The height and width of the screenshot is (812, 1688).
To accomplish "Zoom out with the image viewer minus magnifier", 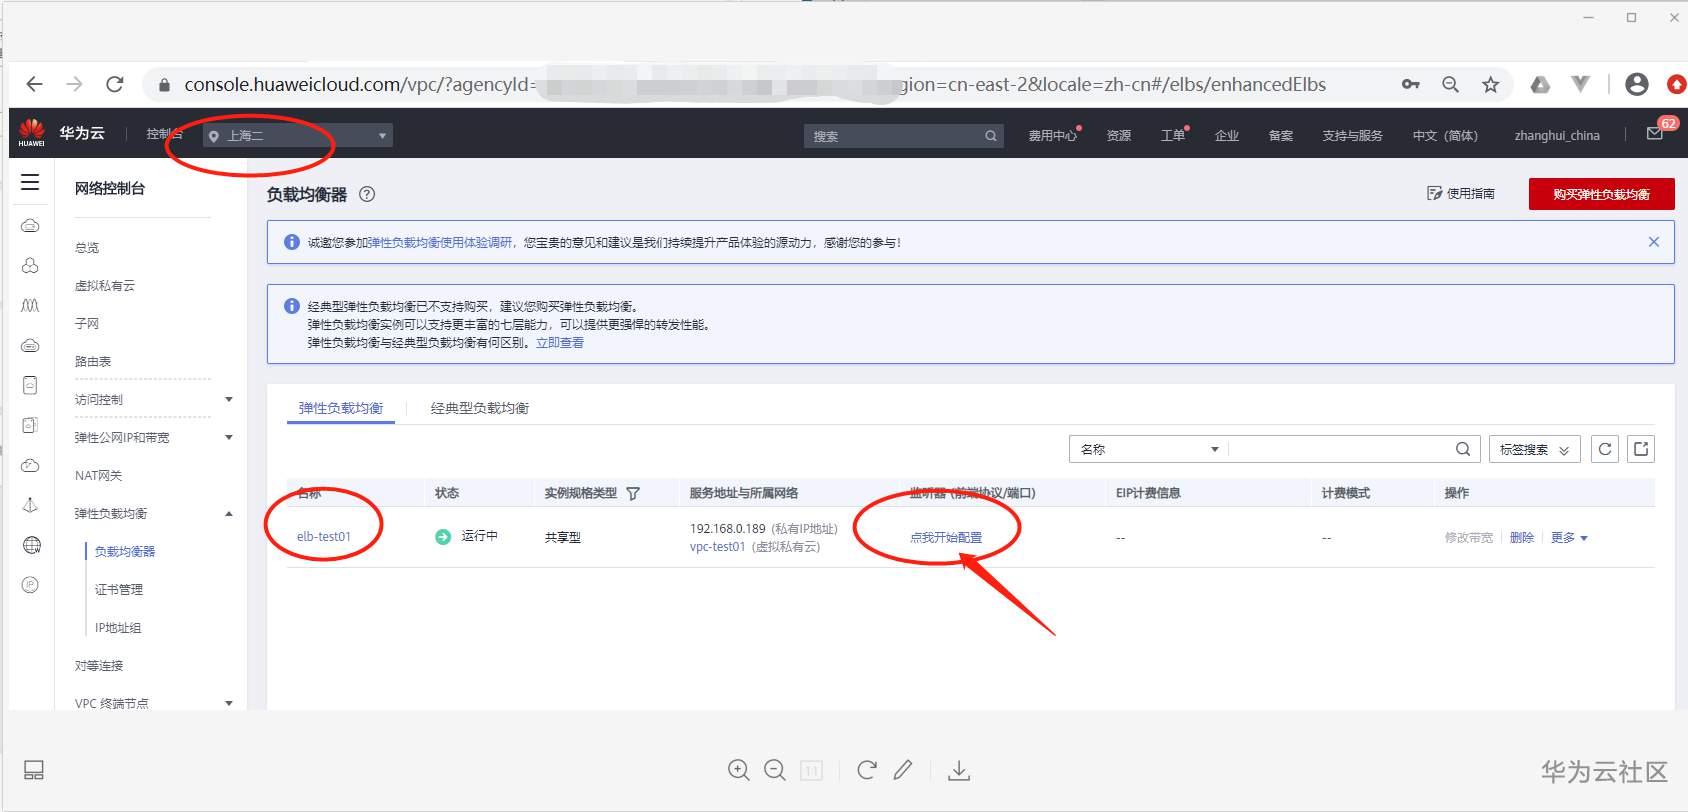I will click(x=775, y=770).
